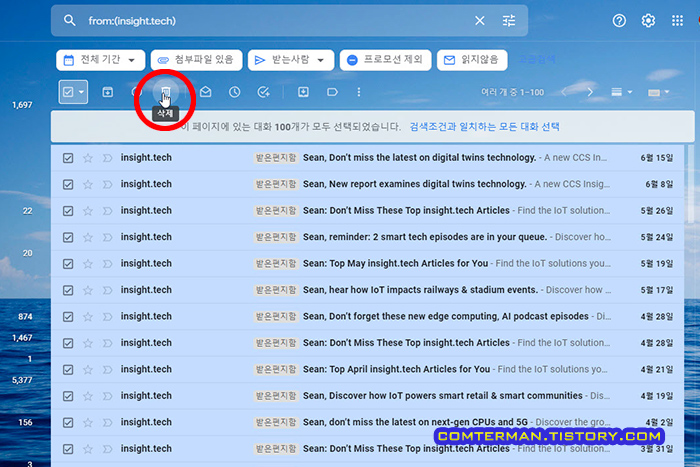Snooze selected mail with clock icon
This screenshot has width=700, height=467.
(234, 92)
